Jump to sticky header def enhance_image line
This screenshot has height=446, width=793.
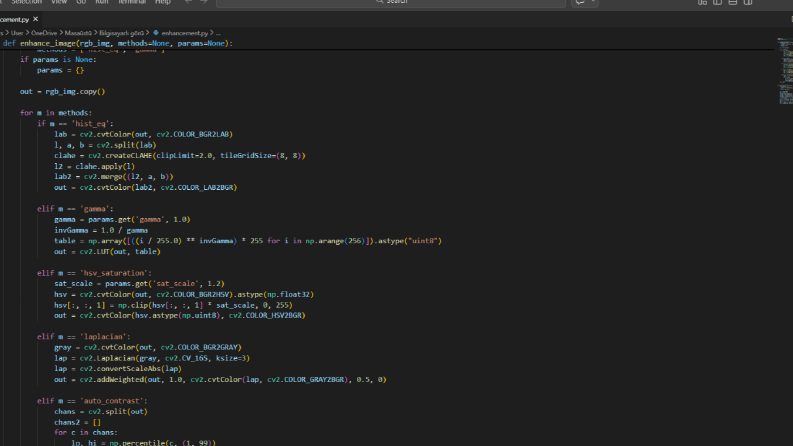click(x=117, y=43)
